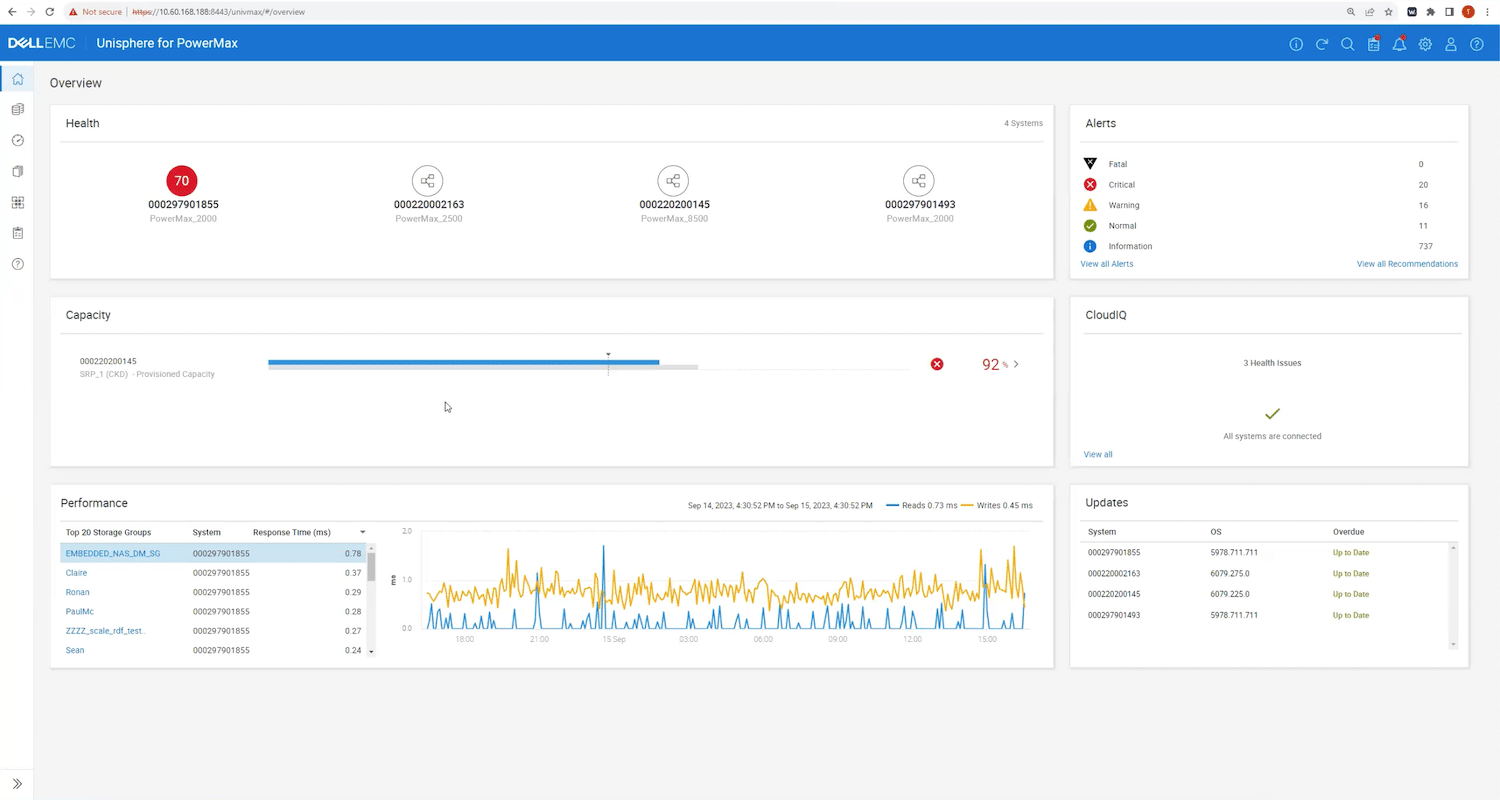Screen dimensions: 1500x800
Task: Click the Information alerts count 737
Action: [x=1425, y=246]
